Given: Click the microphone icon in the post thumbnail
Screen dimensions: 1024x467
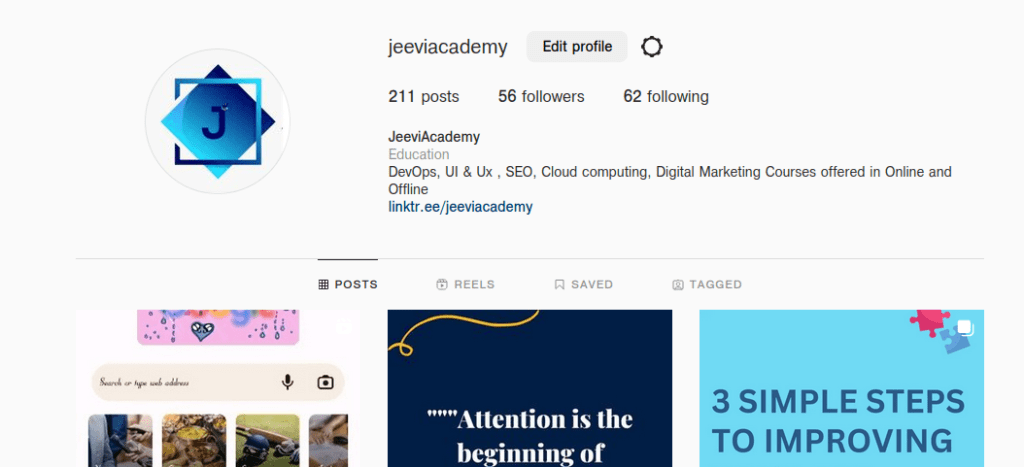Looking at the screenshot, I should (x=287, y=382).
